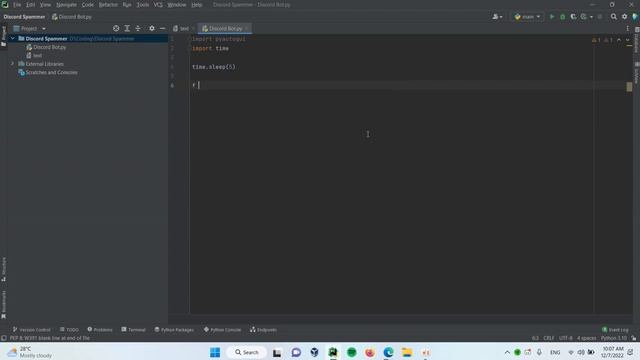This screenshot has width=640, height=360.
Task: Open the File menu
Action: coord(17,5)
